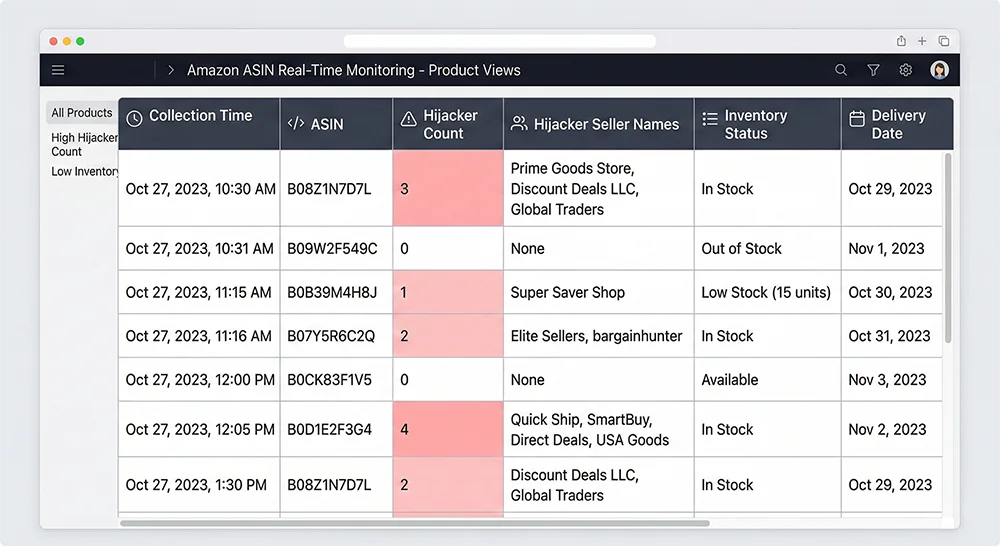Open the settings gear icon
This screenshot has width=1000, height=546.
pos(906,70)
